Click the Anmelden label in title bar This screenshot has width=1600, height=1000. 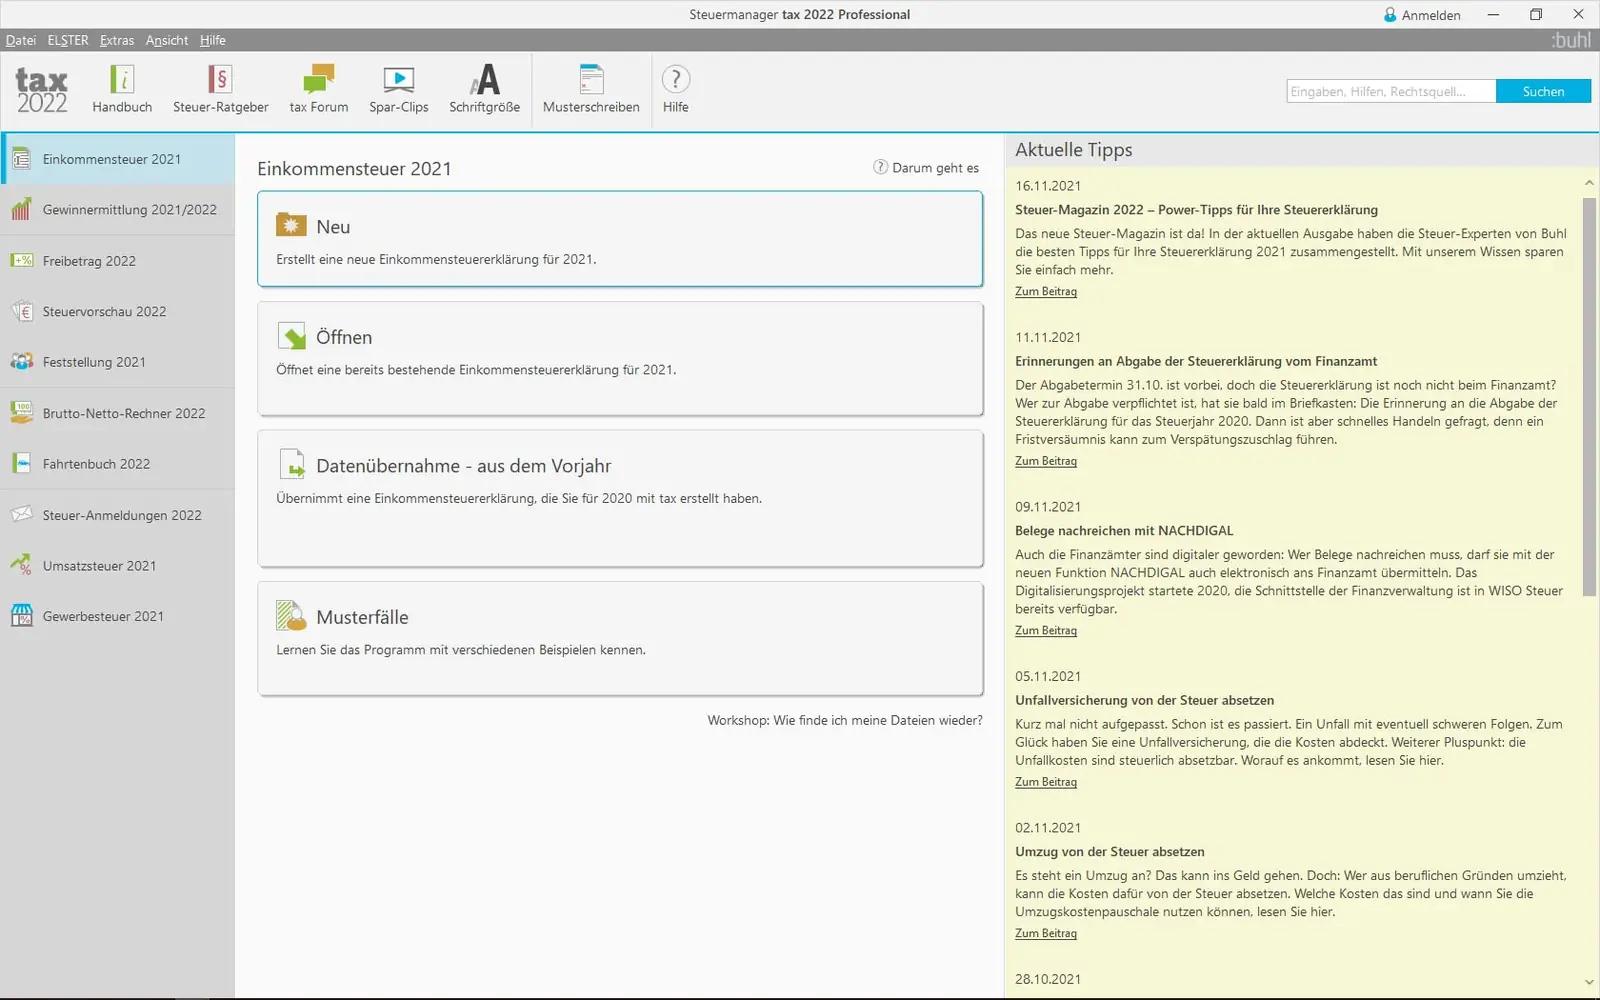click(x=1431, y=15)
